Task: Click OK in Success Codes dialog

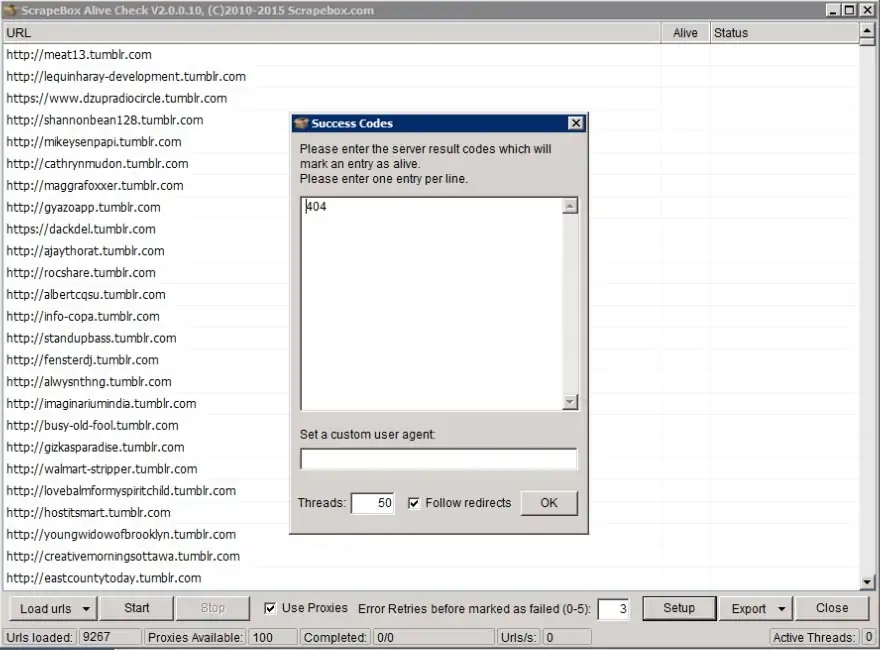Action: click(549, 503)
